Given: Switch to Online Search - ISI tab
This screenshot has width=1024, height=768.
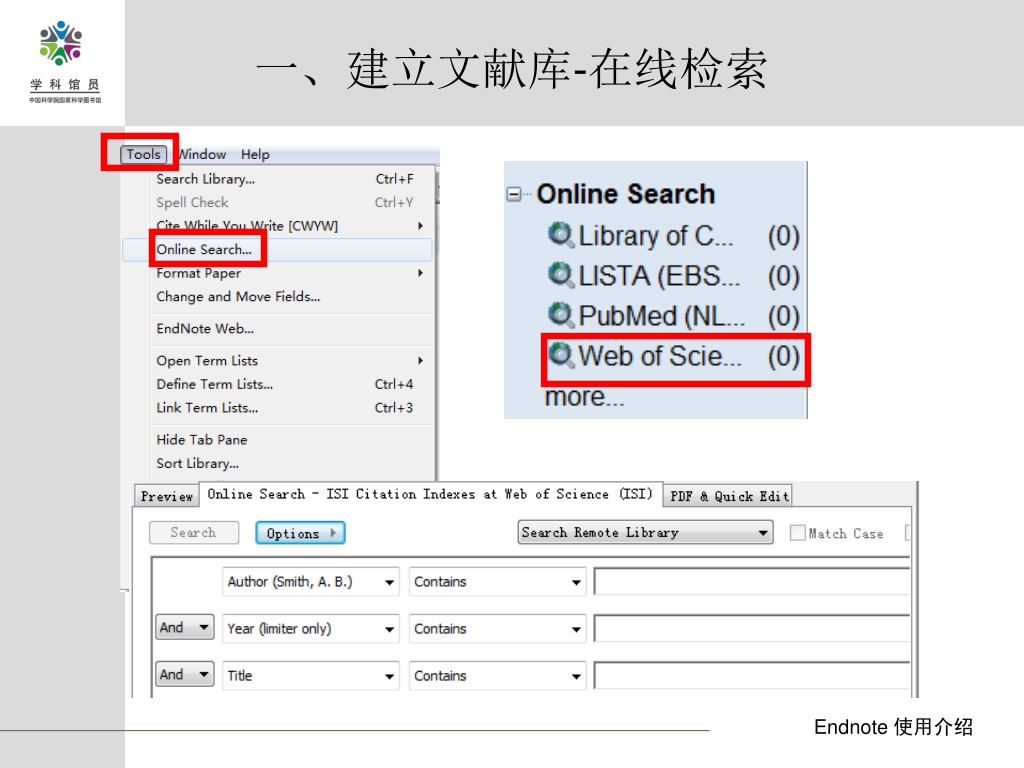Looking at the screenshot, I should (x=430, y=494).
